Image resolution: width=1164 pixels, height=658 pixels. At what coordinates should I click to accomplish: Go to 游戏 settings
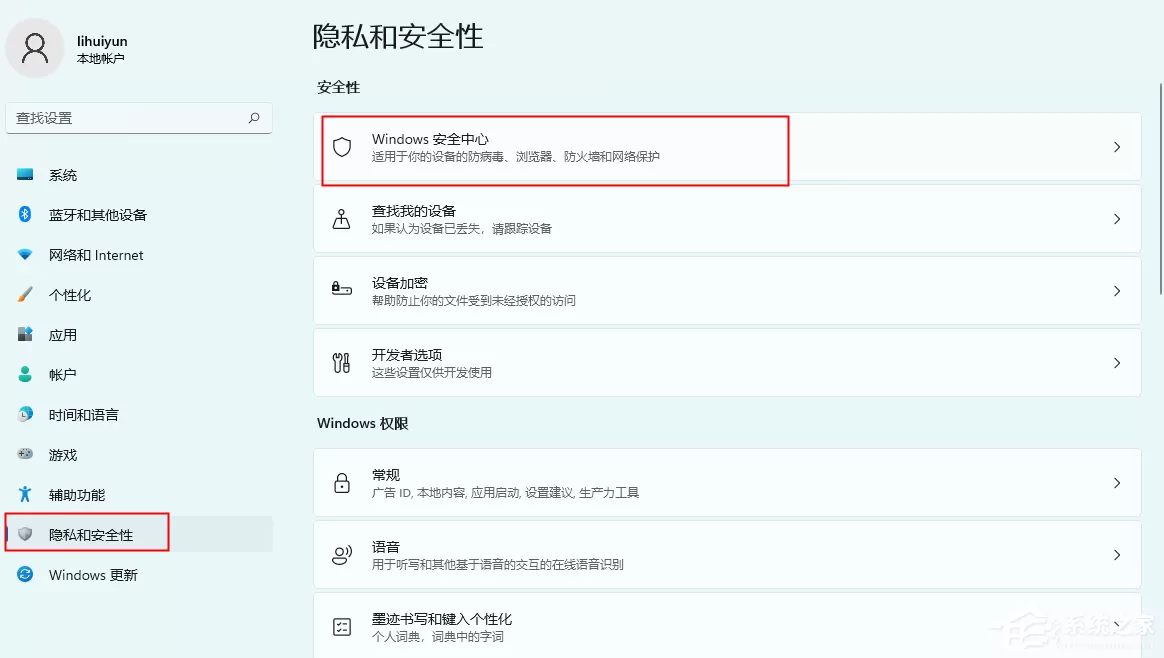[x=139, y=455]
